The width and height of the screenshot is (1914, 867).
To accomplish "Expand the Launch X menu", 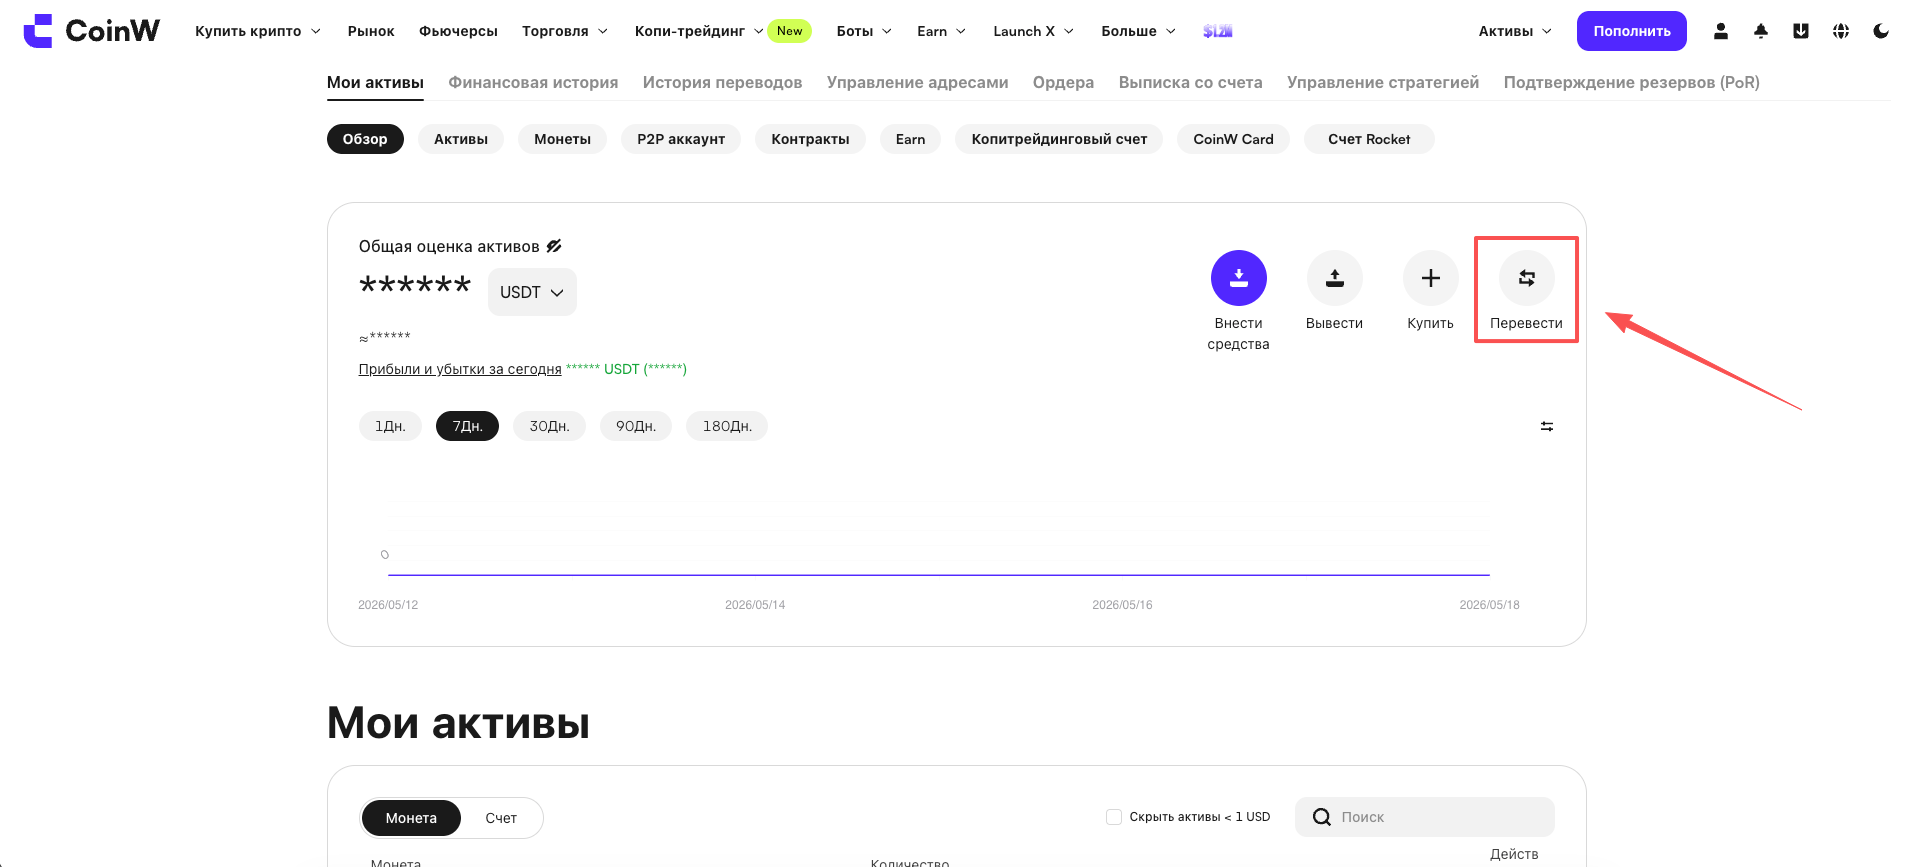I will click(1033, 31).
